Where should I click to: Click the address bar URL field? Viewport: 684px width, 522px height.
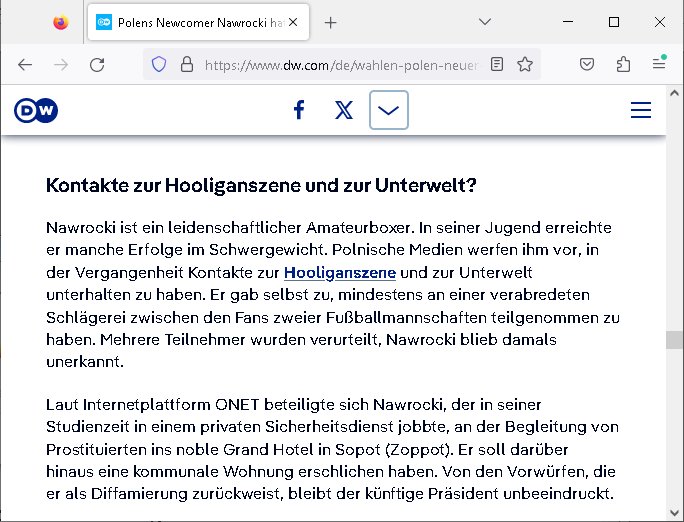(x=340, y=65)
